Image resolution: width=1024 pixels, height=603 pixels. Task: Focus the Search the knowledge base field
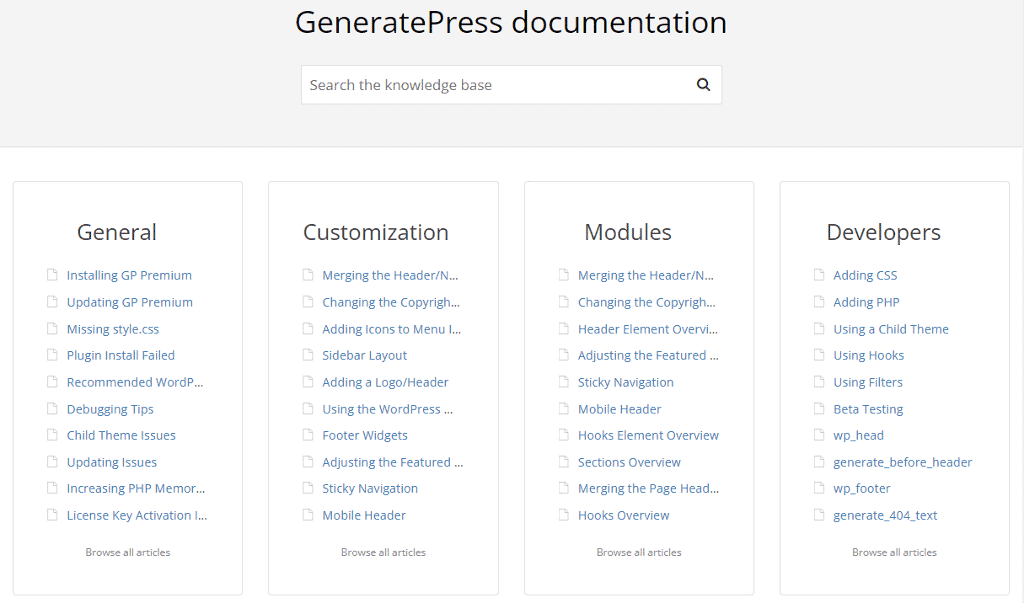click(x=495, y=85)
